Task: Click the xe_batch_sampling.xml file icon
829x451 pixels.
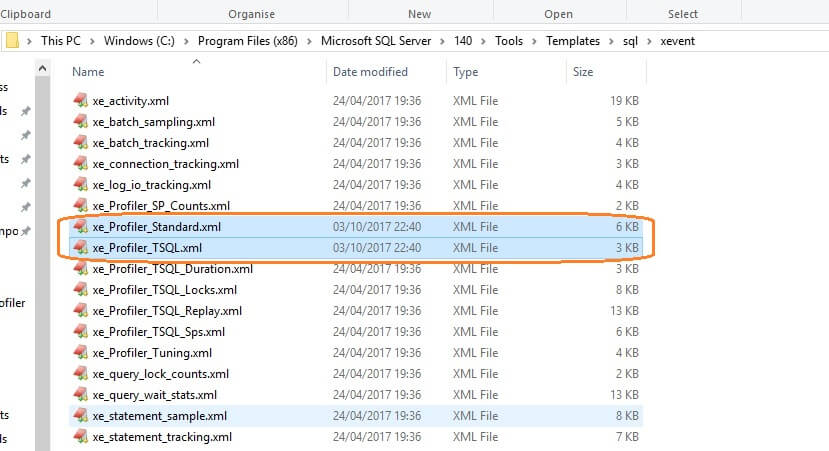Action: (81, 122)
